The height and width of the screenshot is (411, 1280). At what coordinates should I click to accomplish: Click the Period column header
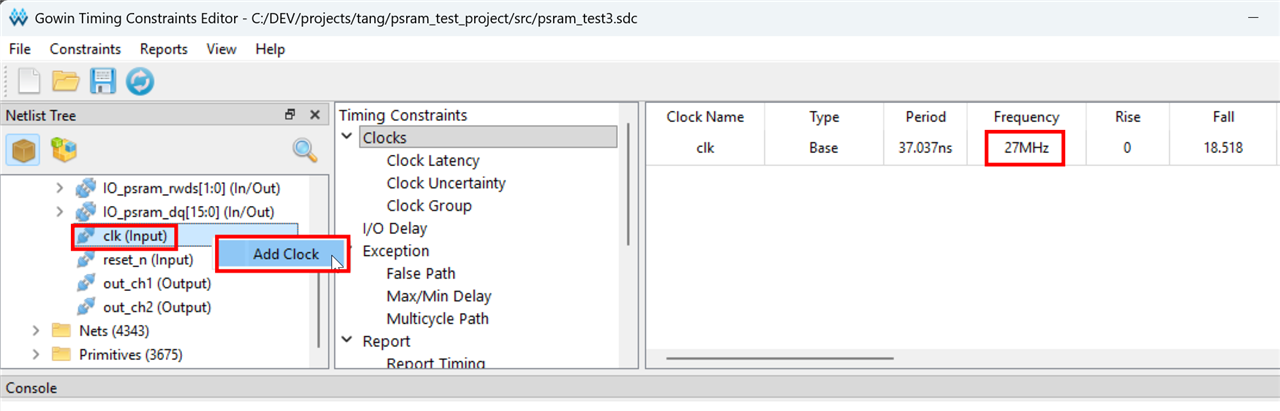925,117
